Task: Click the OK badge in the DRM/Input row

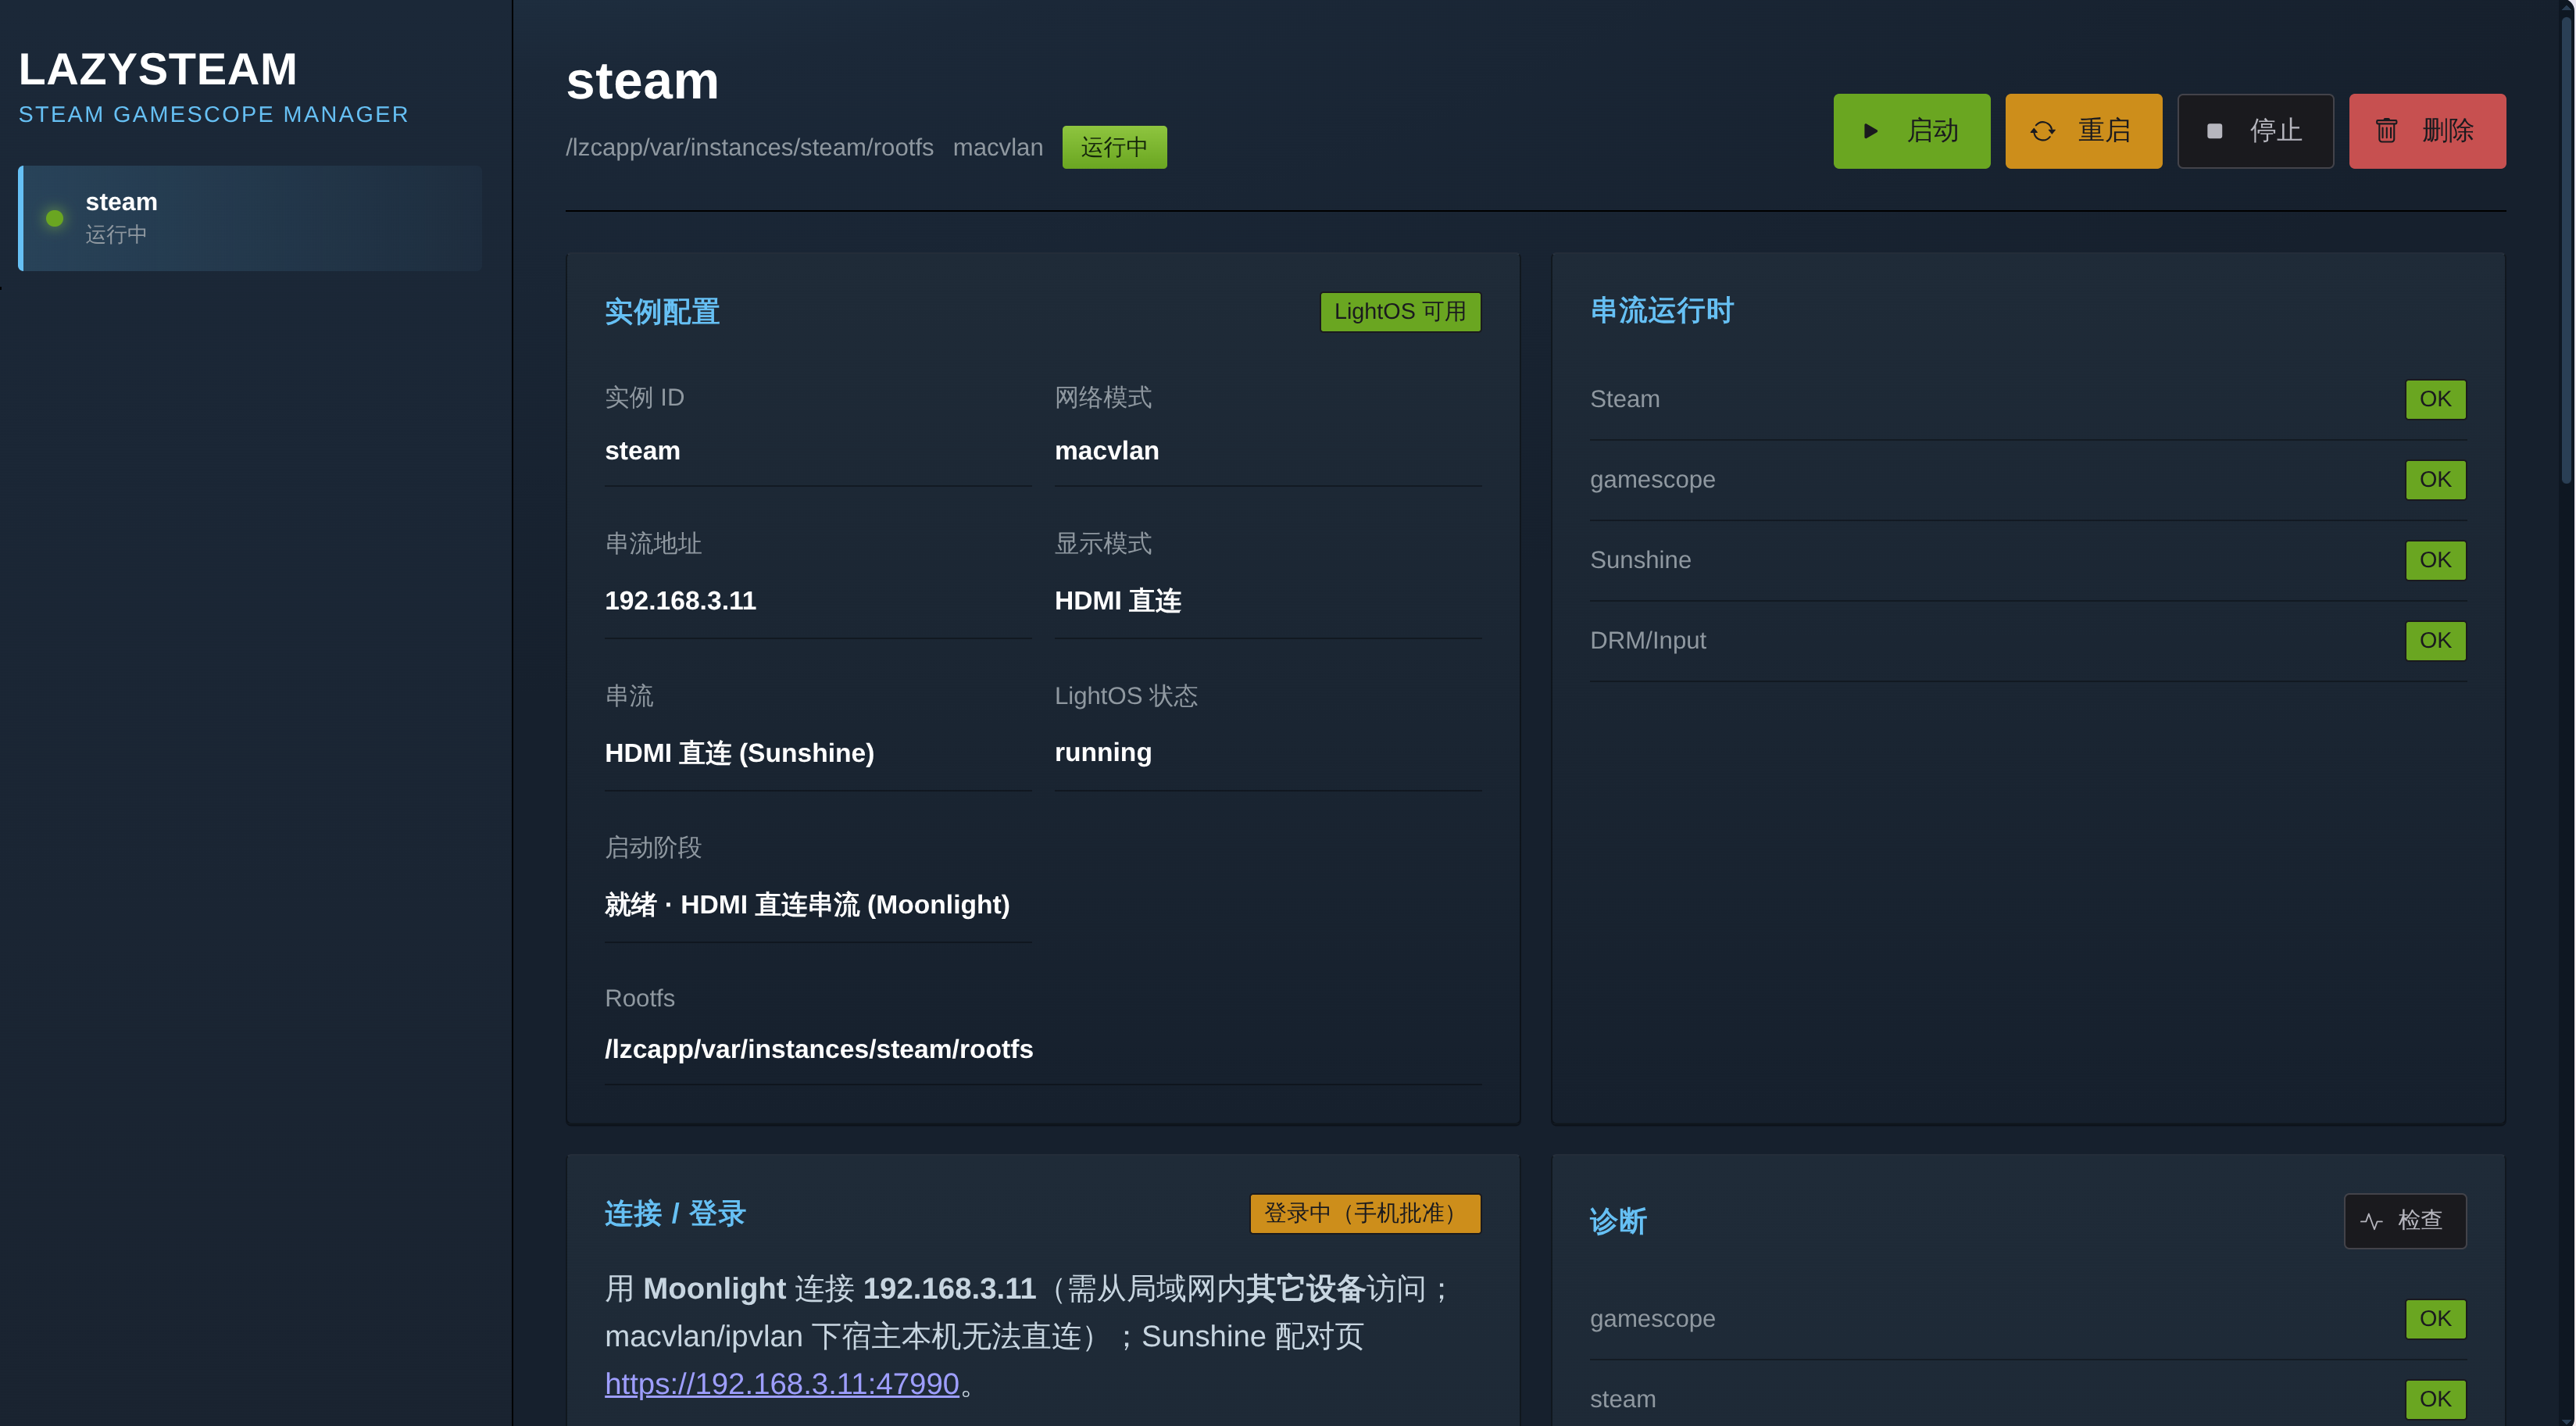Action: [2435, 641]
